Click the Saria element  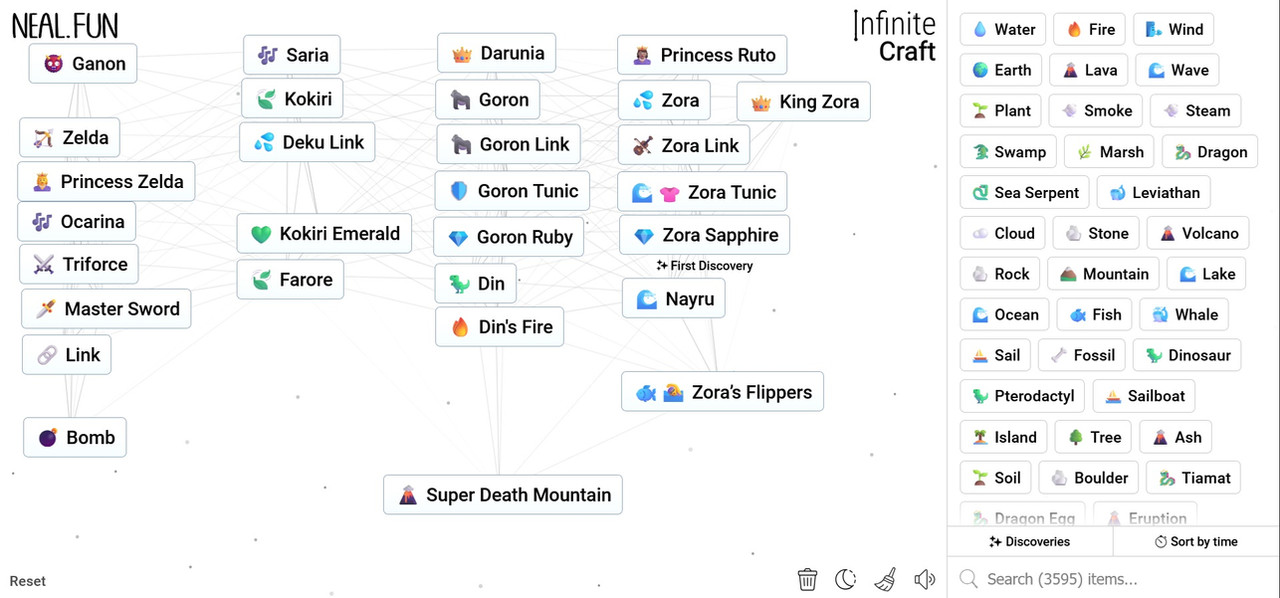pyautogui.click(x=292, y=55)
